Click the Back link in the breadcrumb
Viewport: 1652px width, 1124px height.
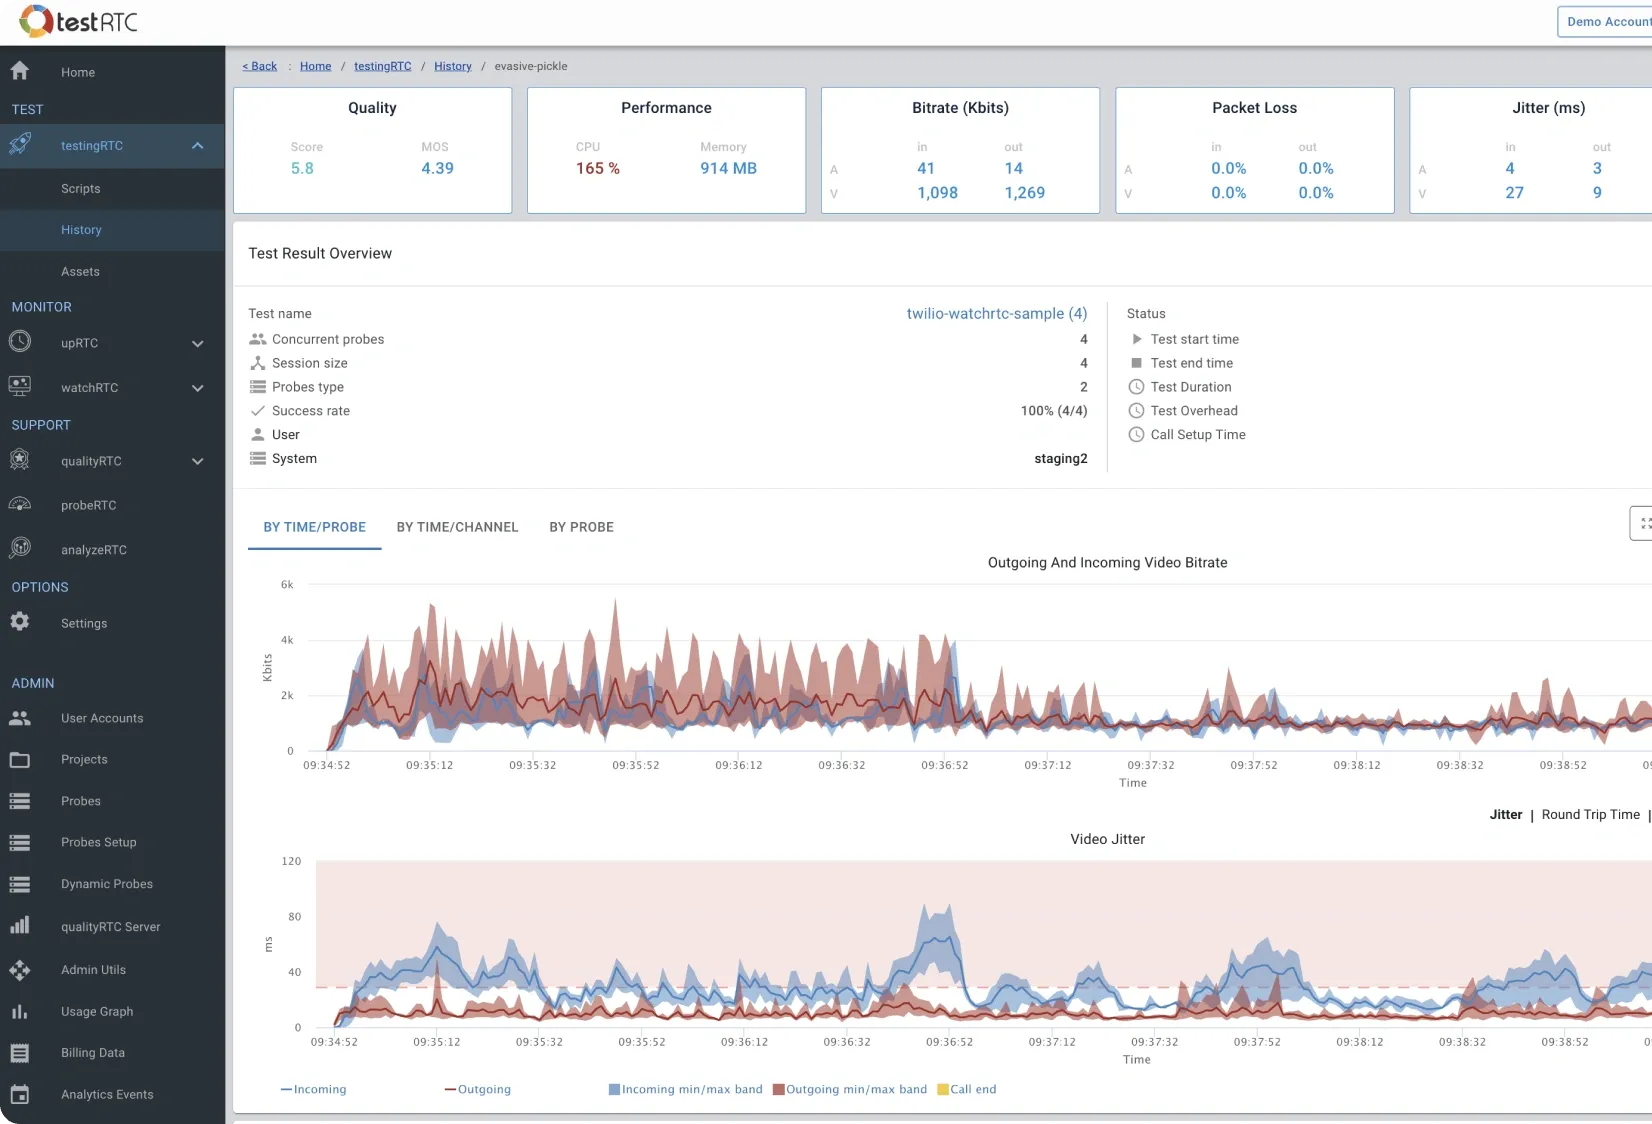(x=259, y=66)
